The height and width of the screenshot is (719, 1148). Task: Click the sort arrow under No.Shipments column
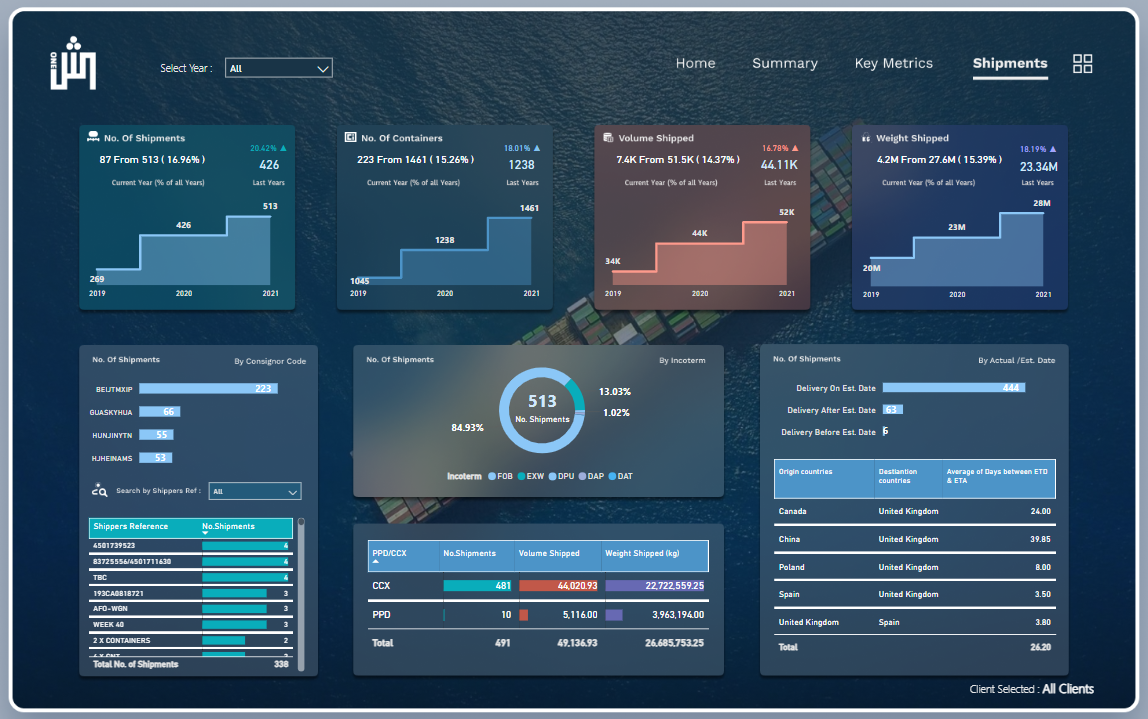pos(205,533)
